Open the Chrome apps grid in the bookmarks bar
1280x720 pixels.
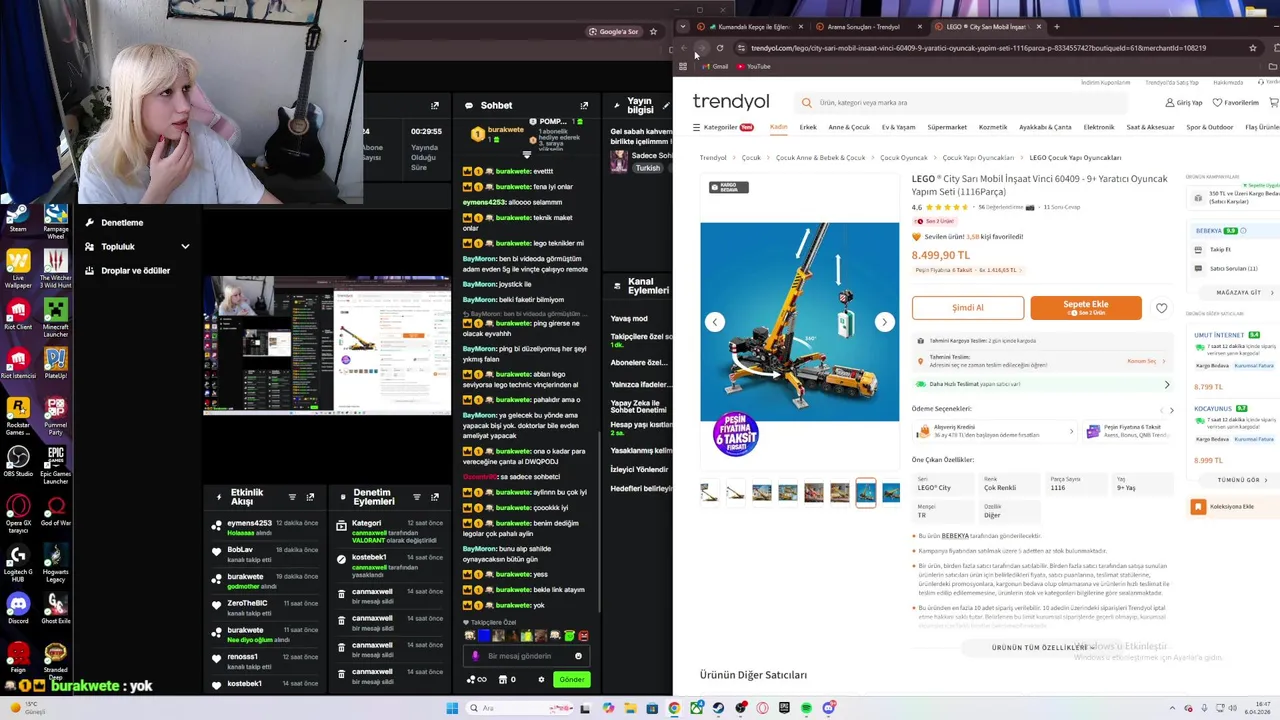pos(683,66)
